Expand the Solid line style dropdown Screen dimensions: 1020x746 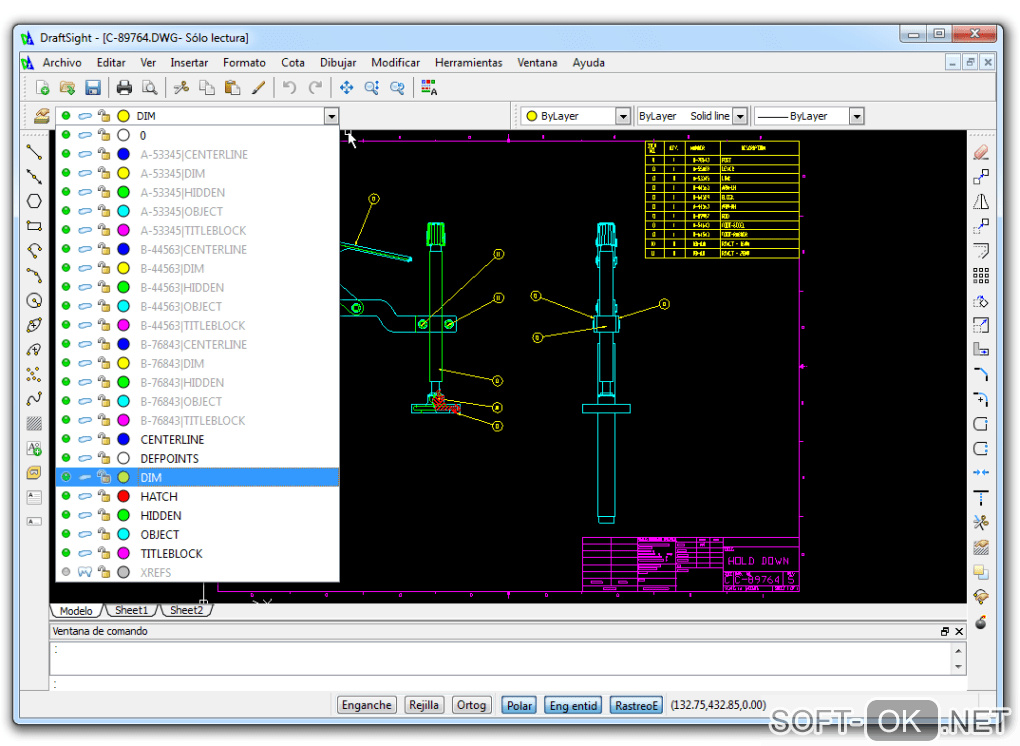740,116
